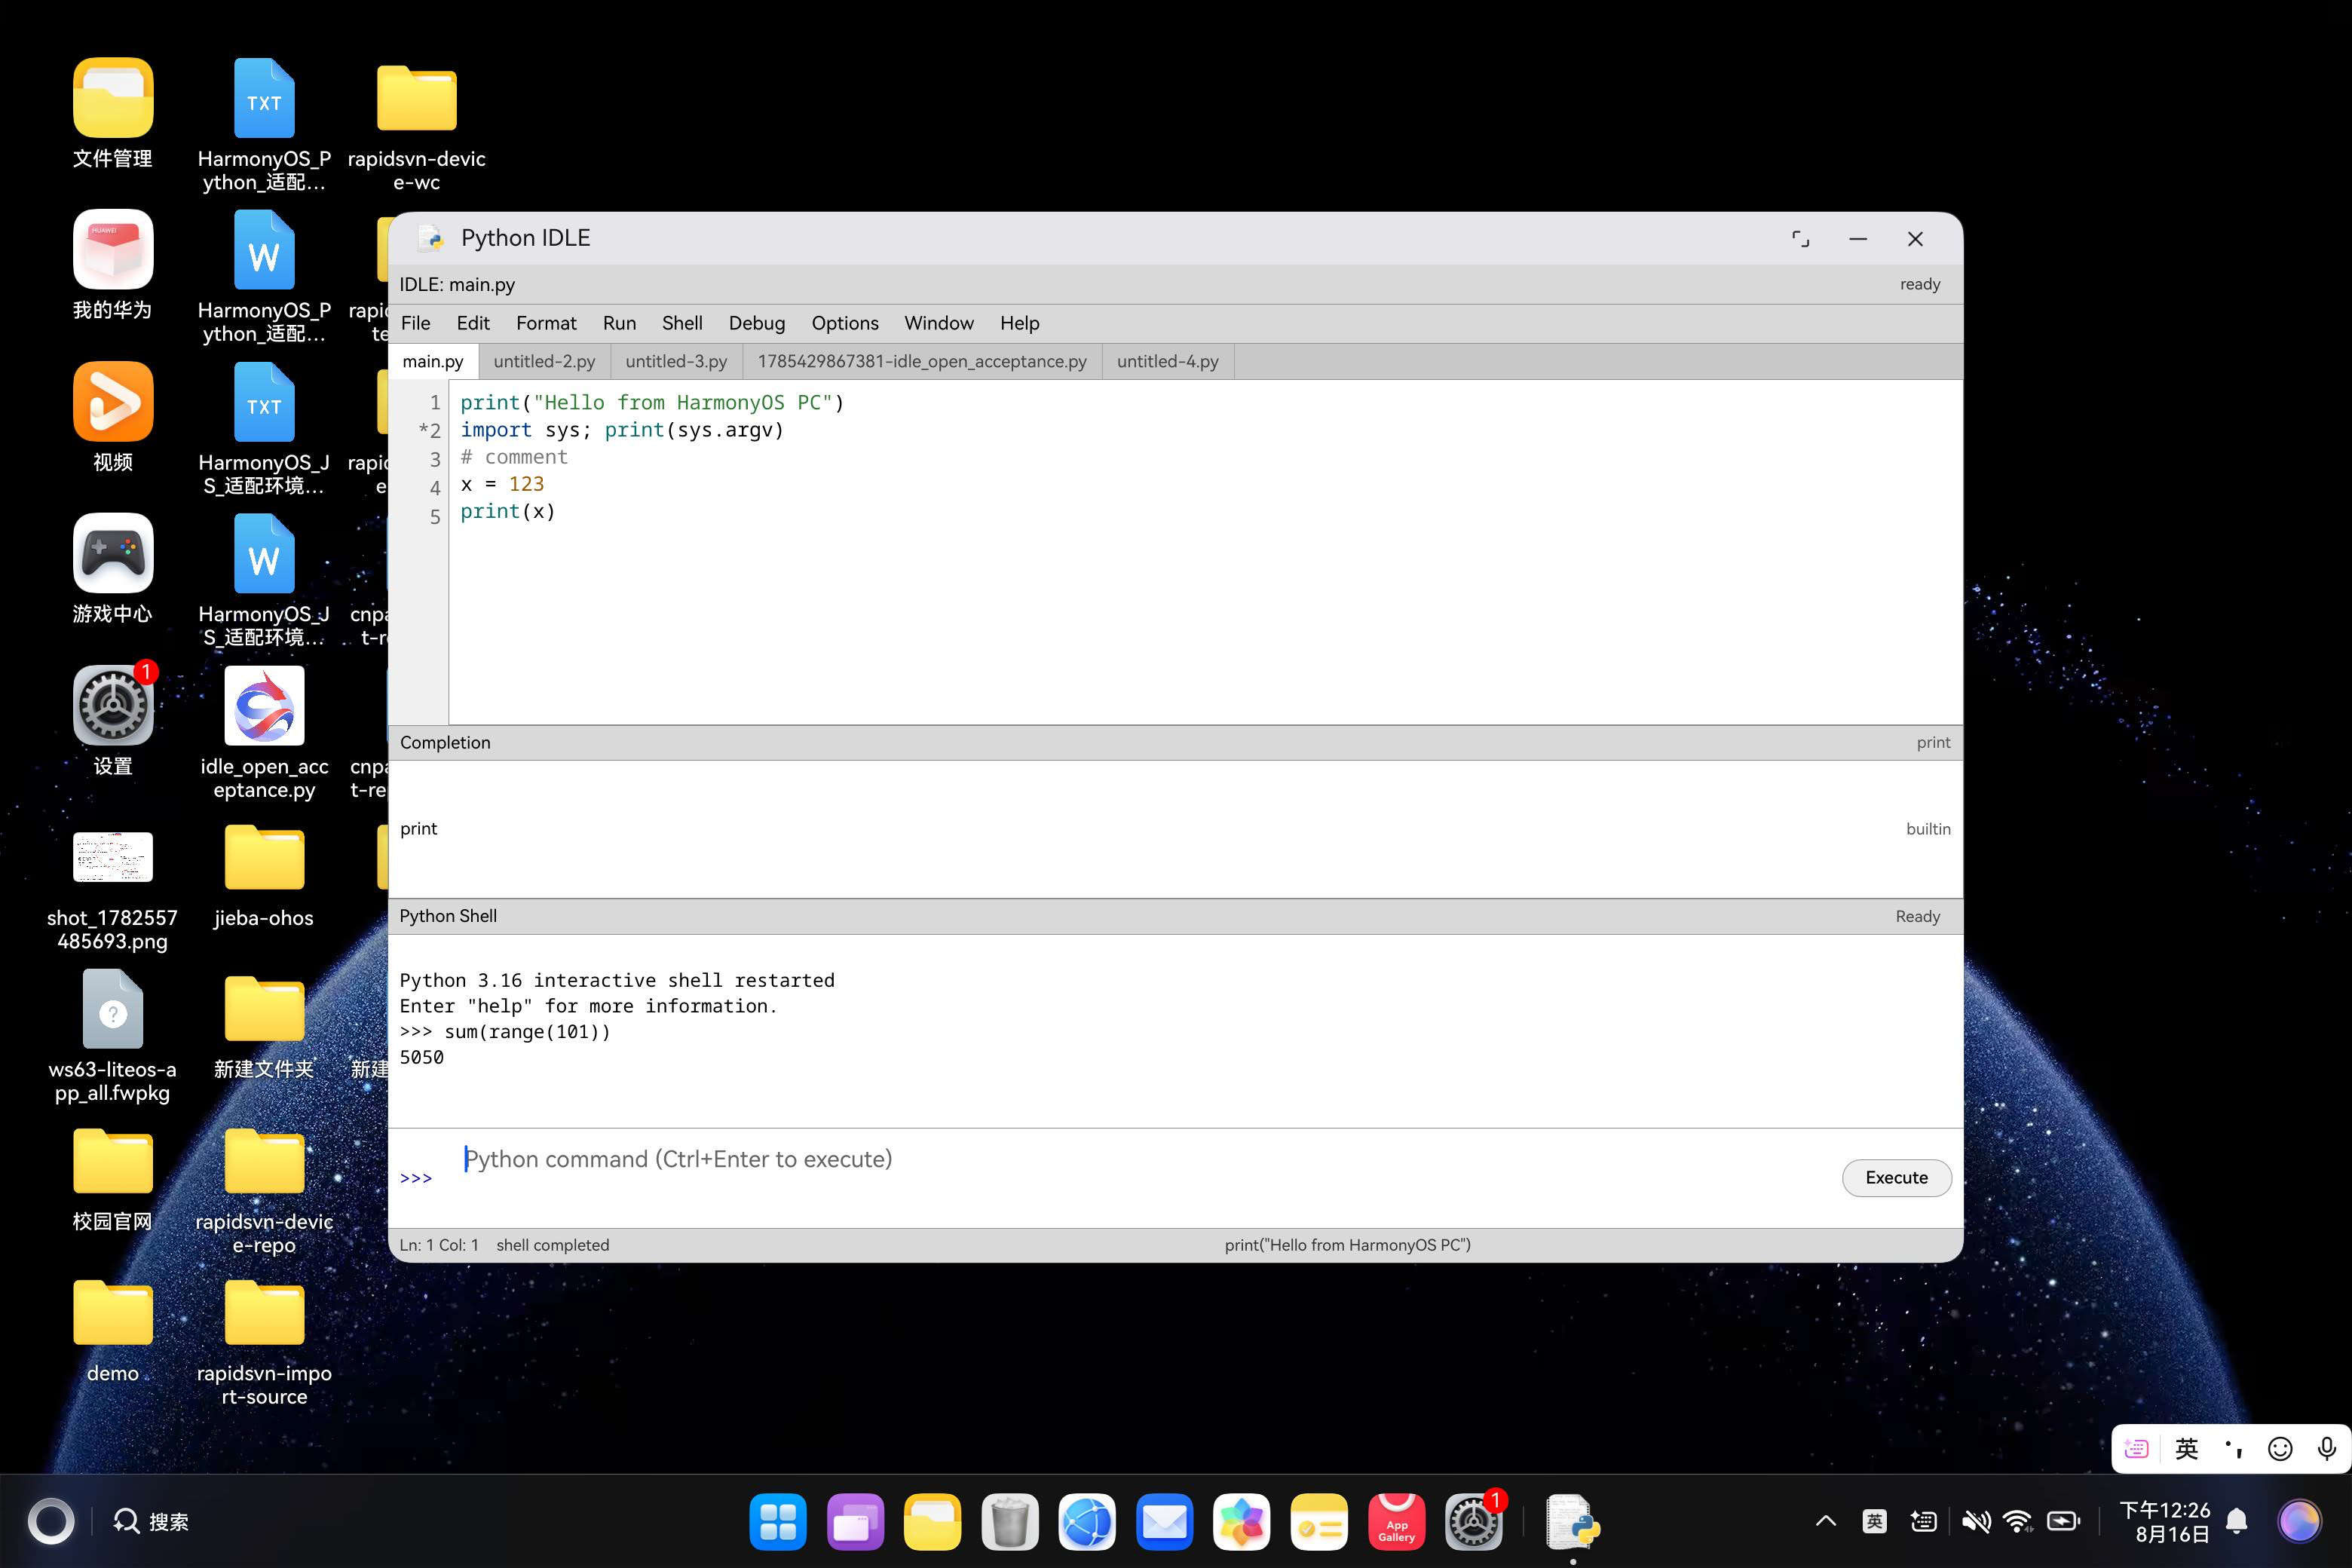Image resolution: width=2352 pixels, height=1568 pixels.
Task: Open the File menu in Python IDLE
Action: coord(415,323)
